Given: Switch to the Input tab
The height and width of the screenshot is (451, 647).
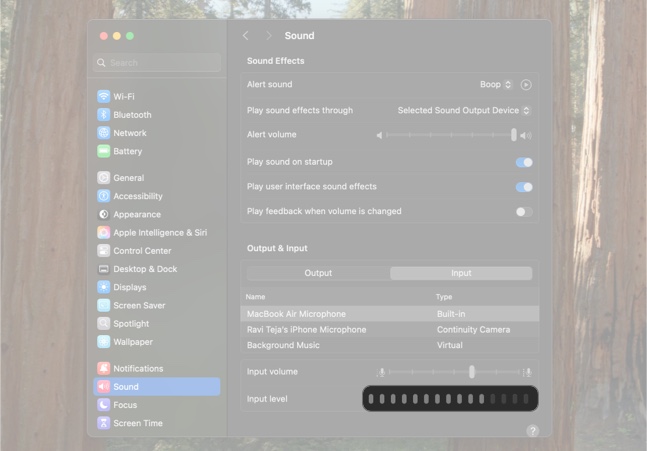Looking at the screenshot, I should [461, 273].
